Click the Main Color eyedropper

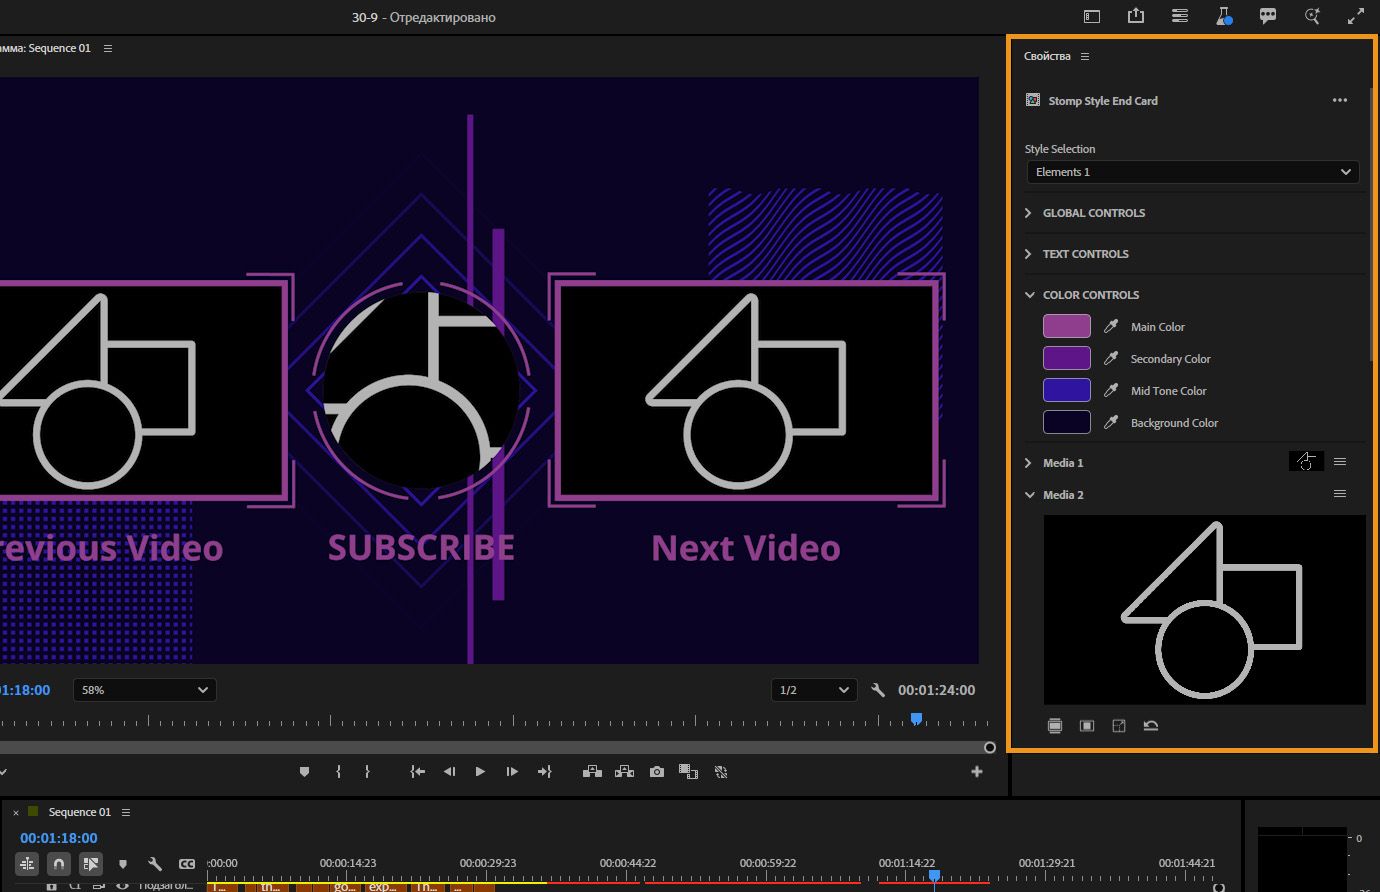[x=1110, y=327]
